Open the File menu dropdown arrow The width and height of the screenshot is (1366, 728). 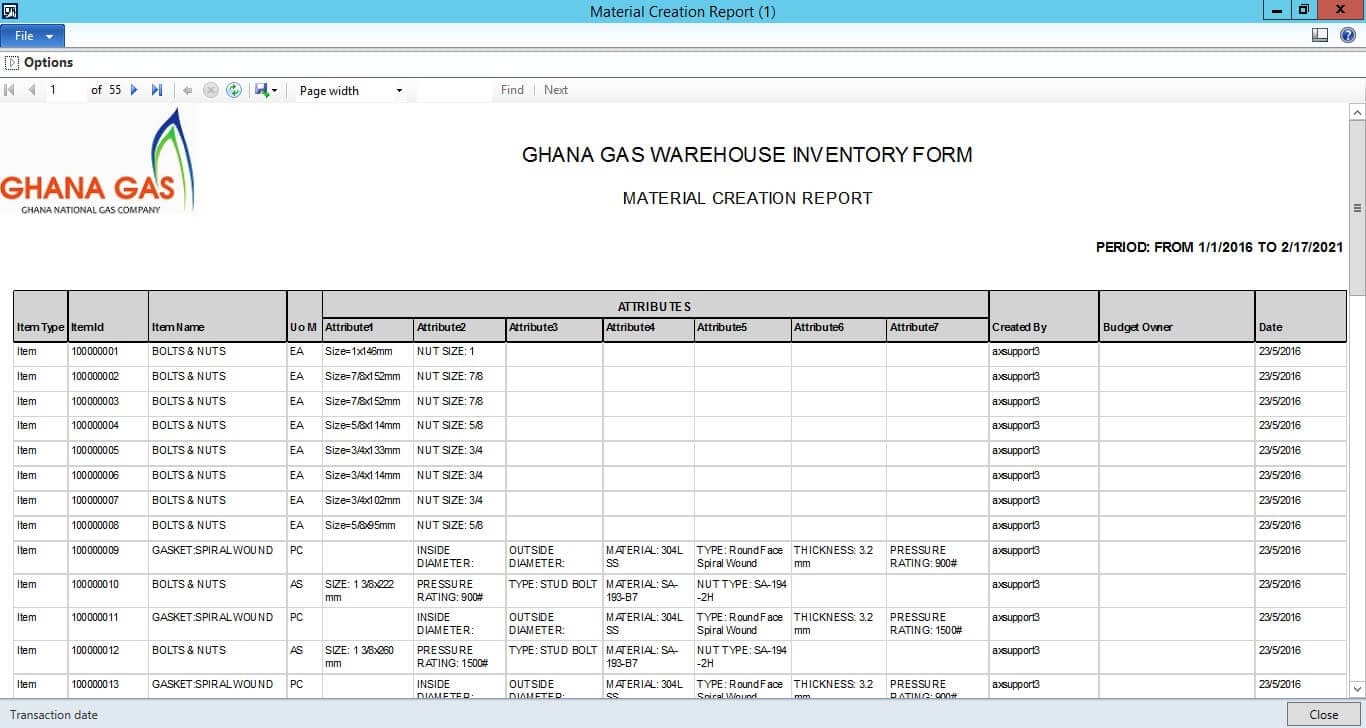coord(48,34)
